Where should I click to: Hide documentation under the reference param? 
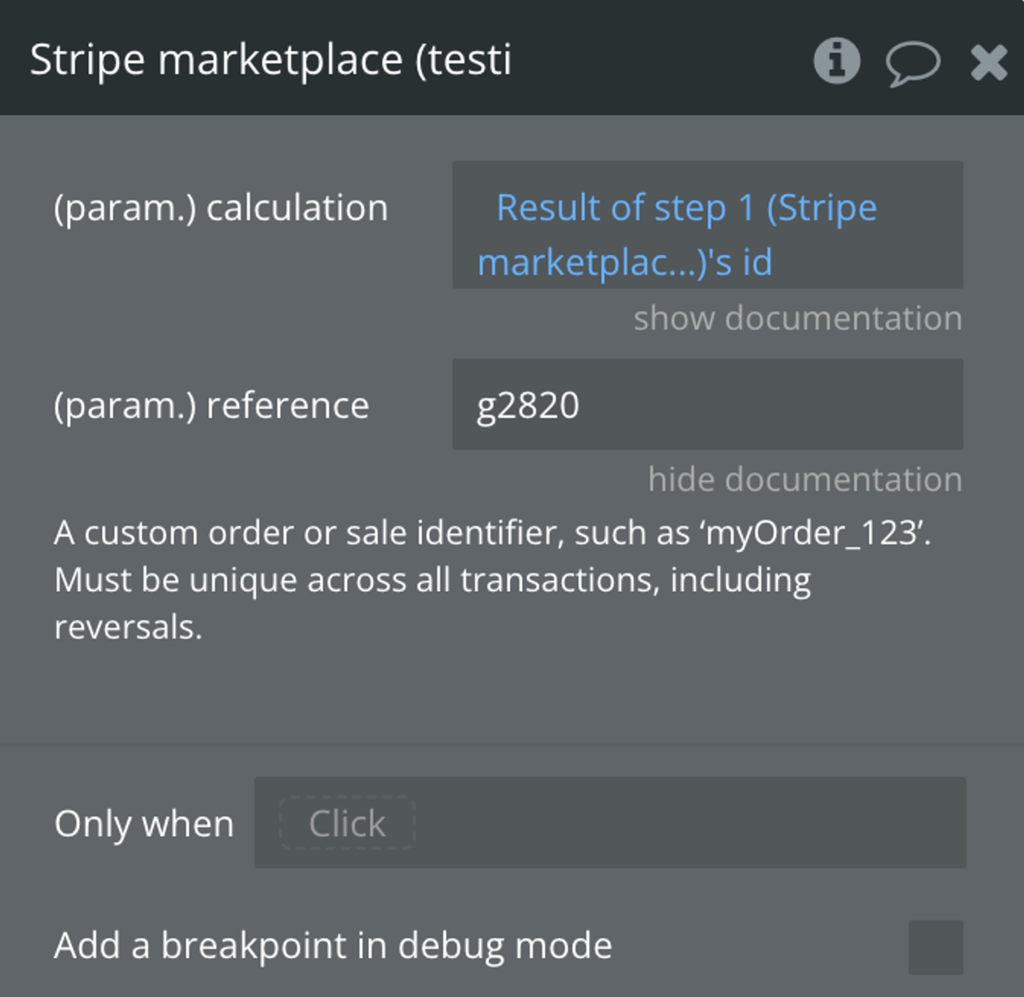click(x=805, y=479)
